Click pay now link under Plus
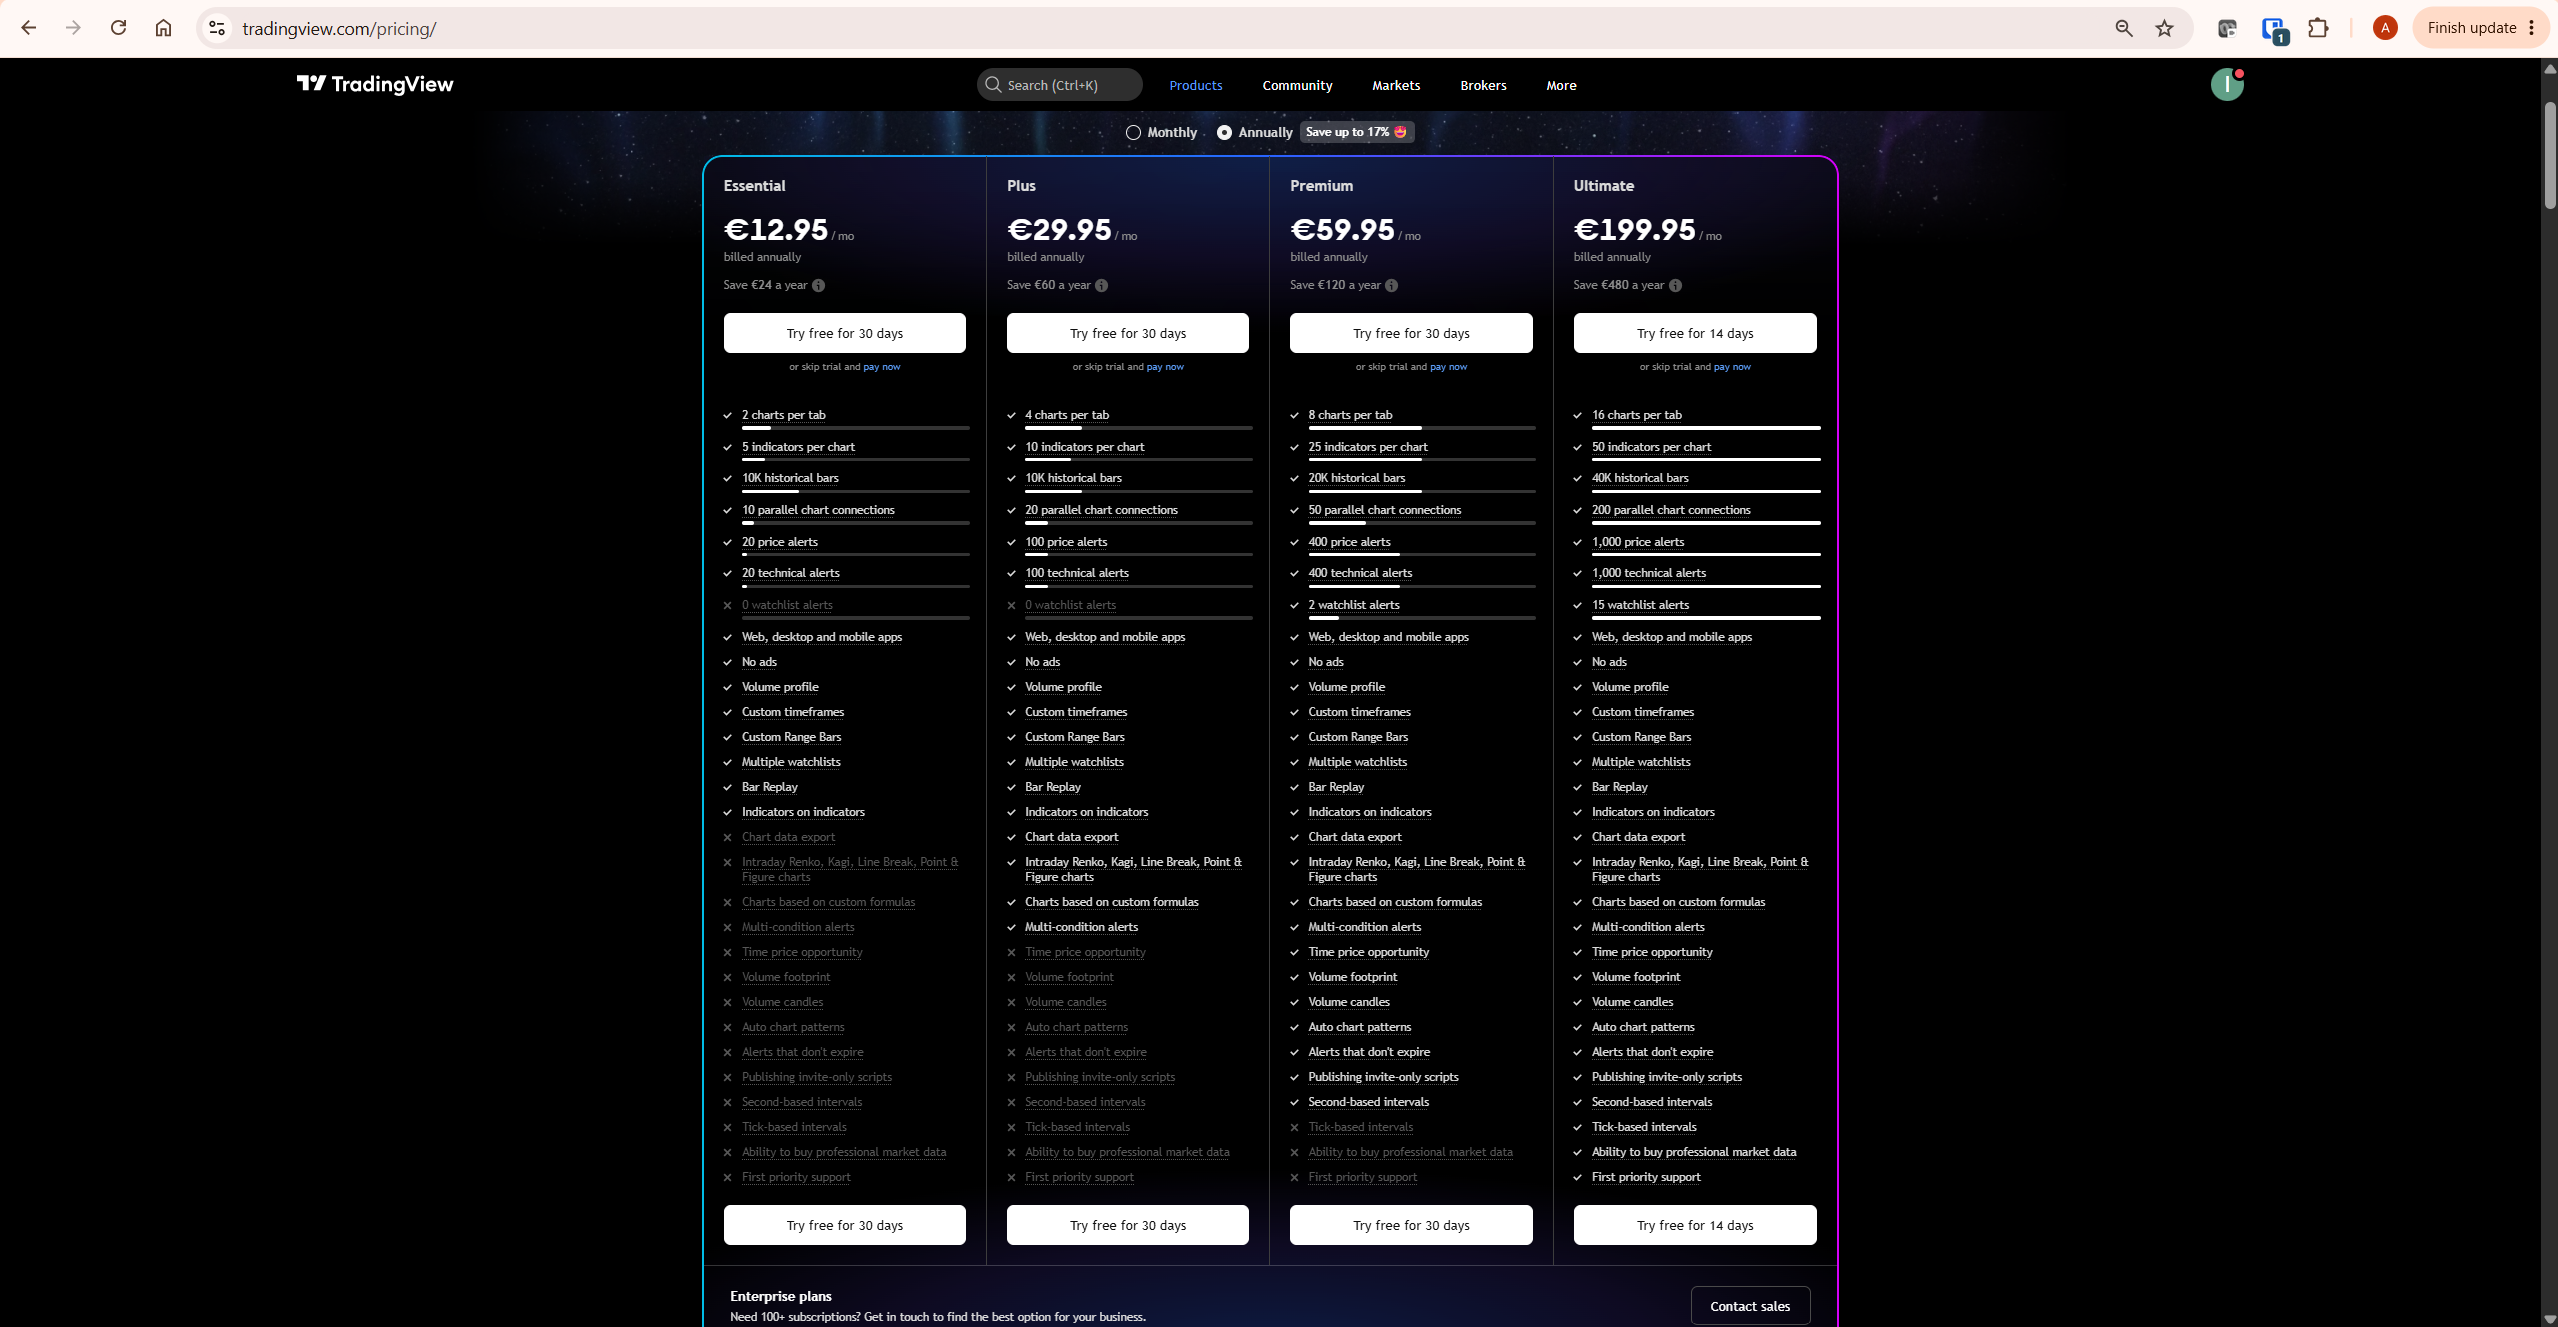 pos(1164,367)
